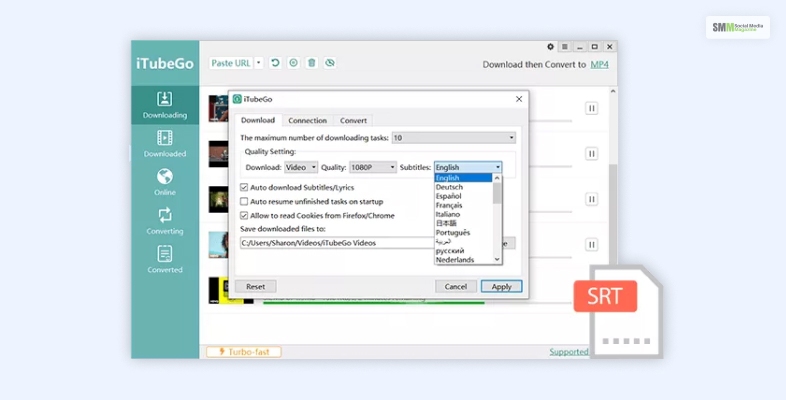Open the Downloaded section in sidebar
Viewport: 786px width, 400px height.
coord(165,144)
